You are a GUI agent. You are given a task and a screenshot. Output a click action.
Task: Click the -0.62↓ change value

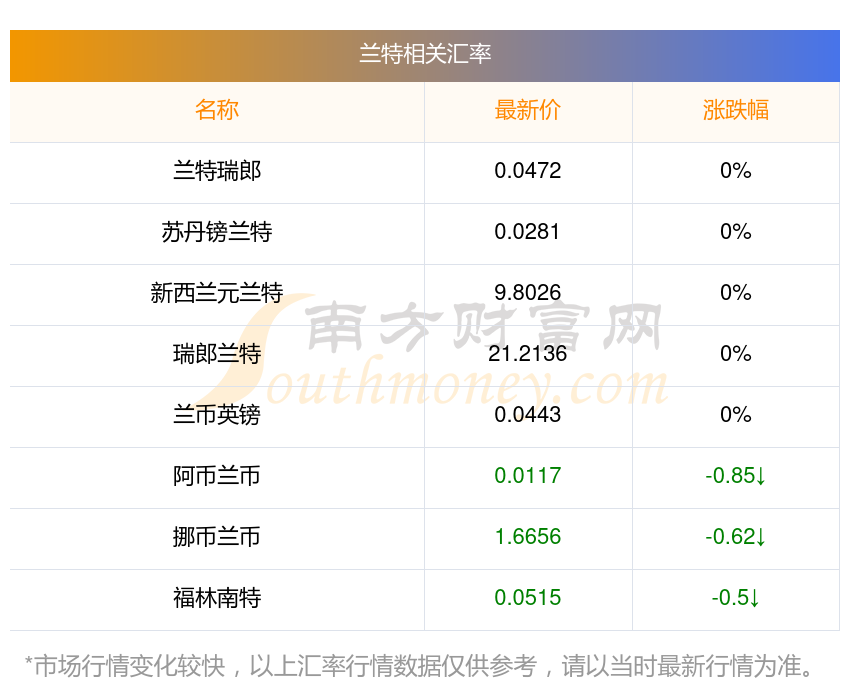(735, 537)
